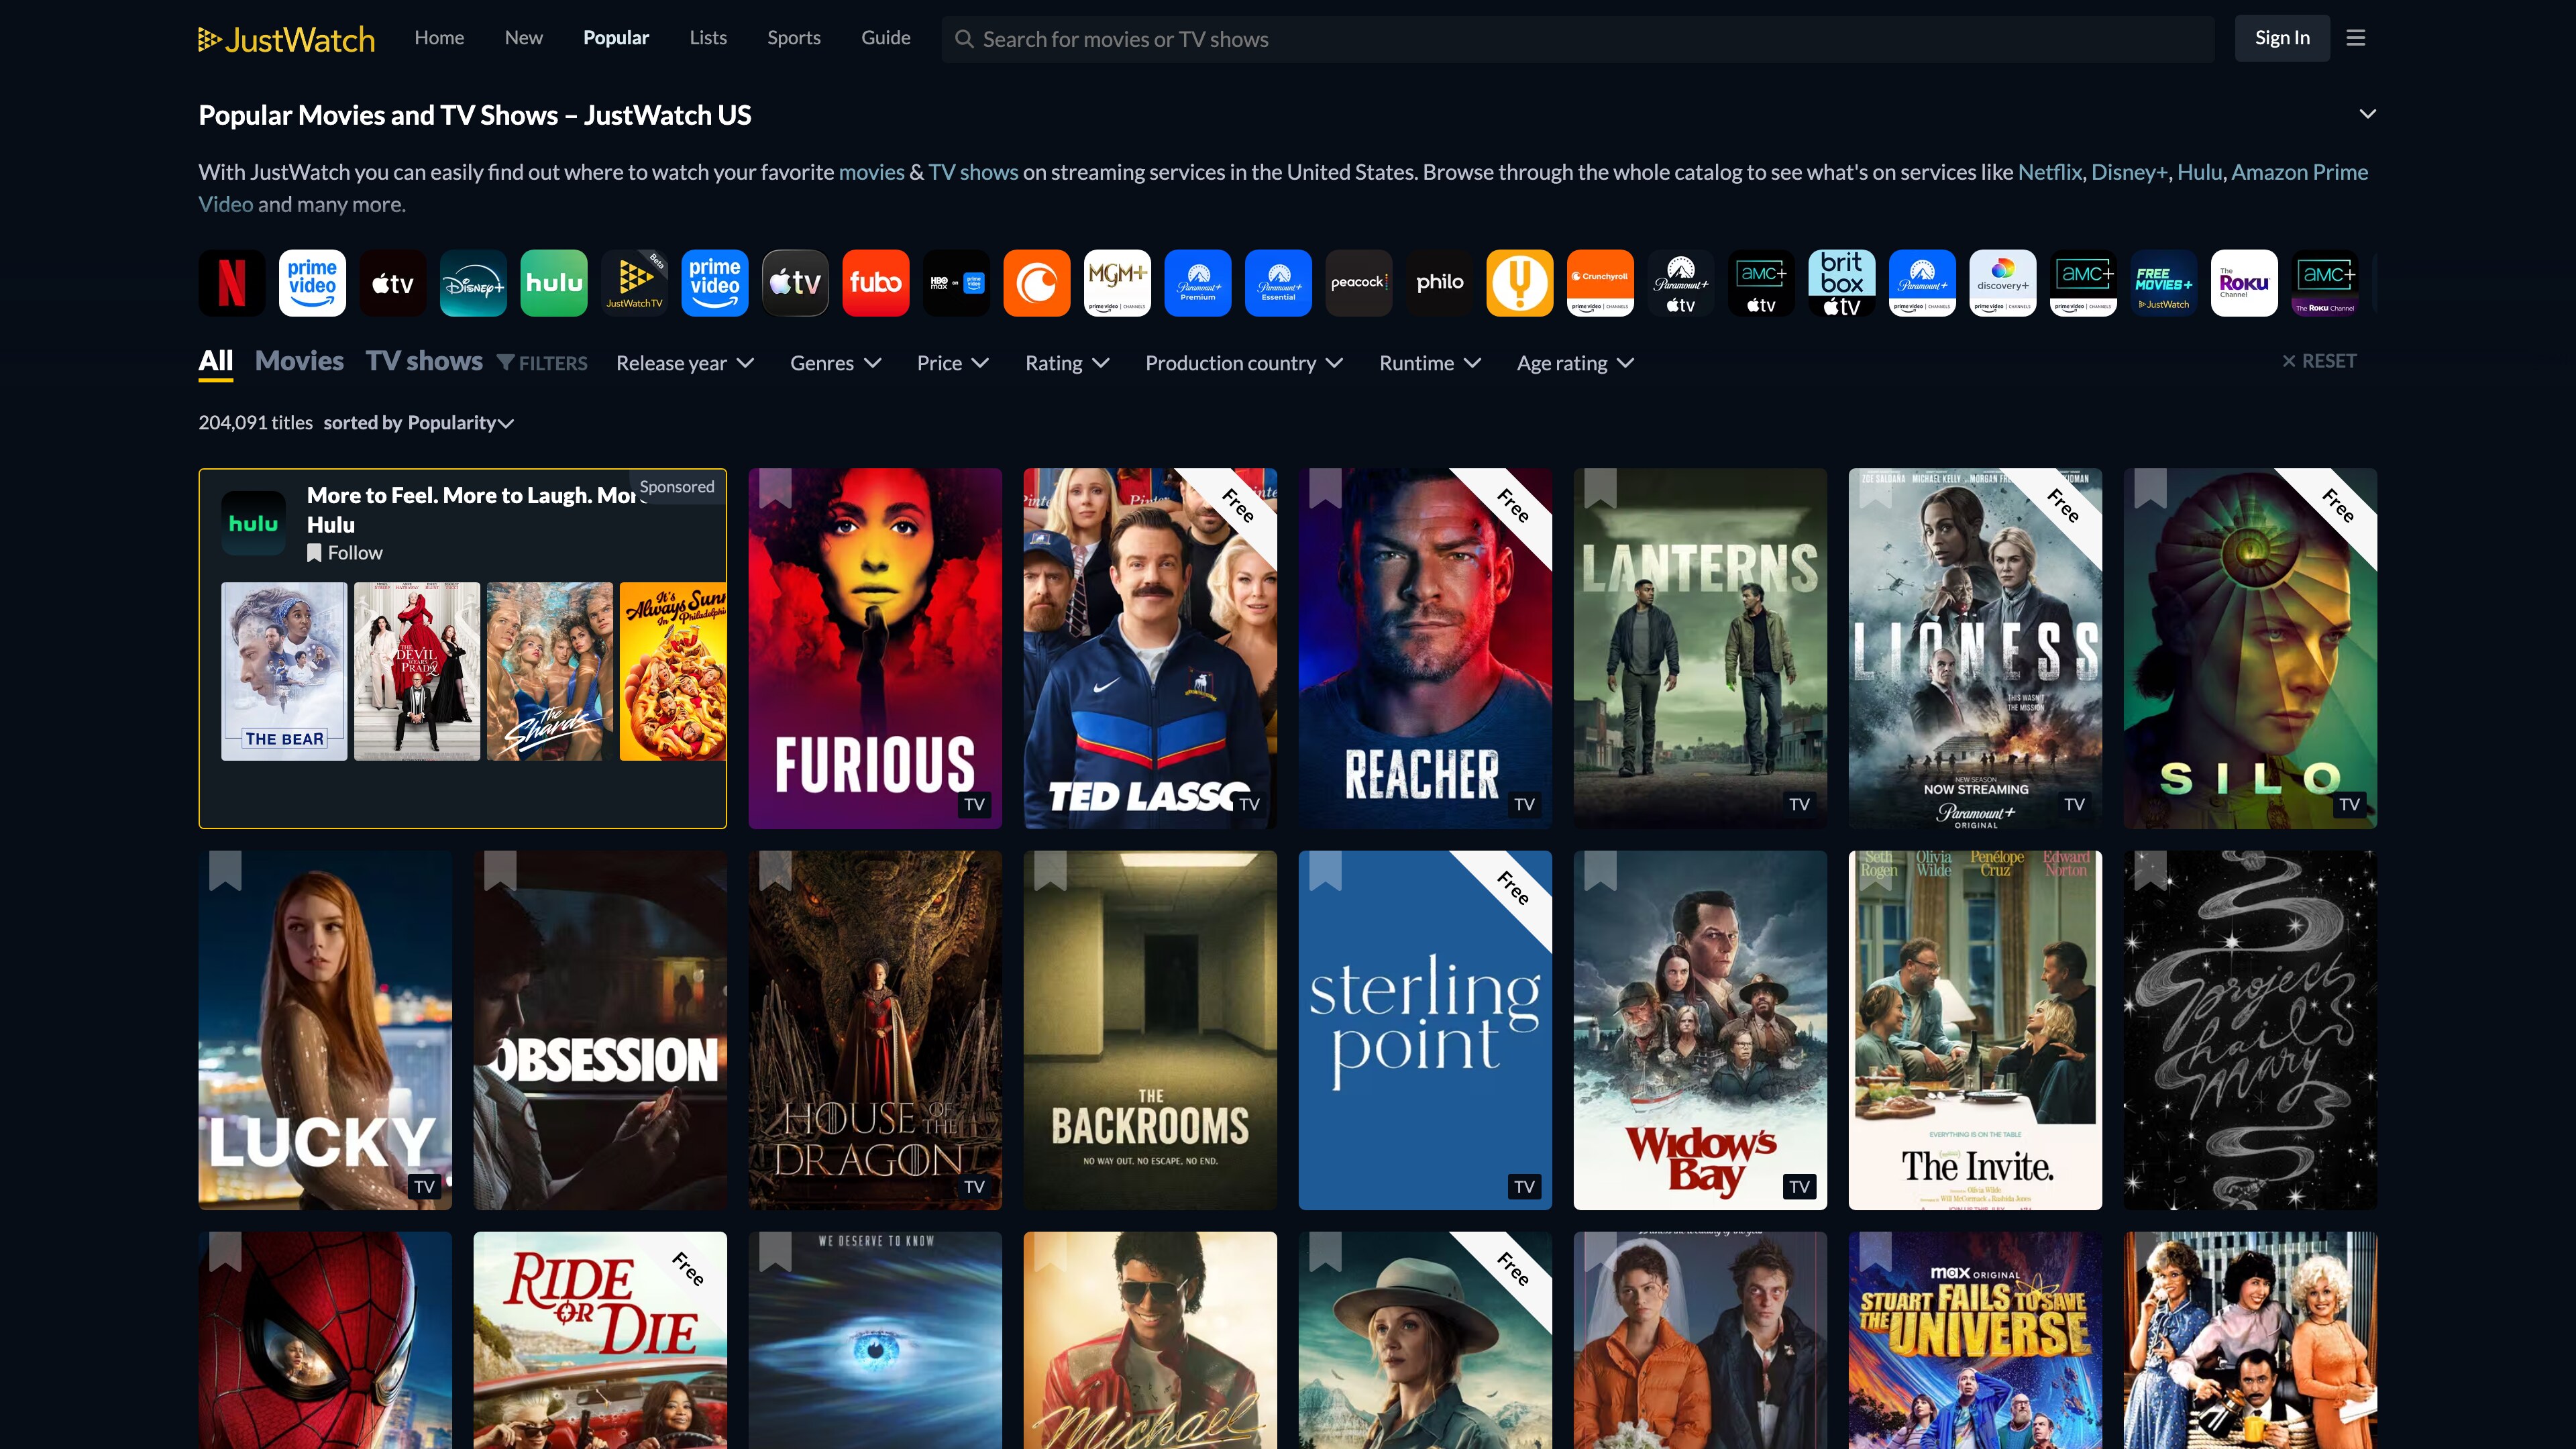Switch to the Movies tab
Viewport: 2576px width, 1449px height.
click(x=299, y=361)
